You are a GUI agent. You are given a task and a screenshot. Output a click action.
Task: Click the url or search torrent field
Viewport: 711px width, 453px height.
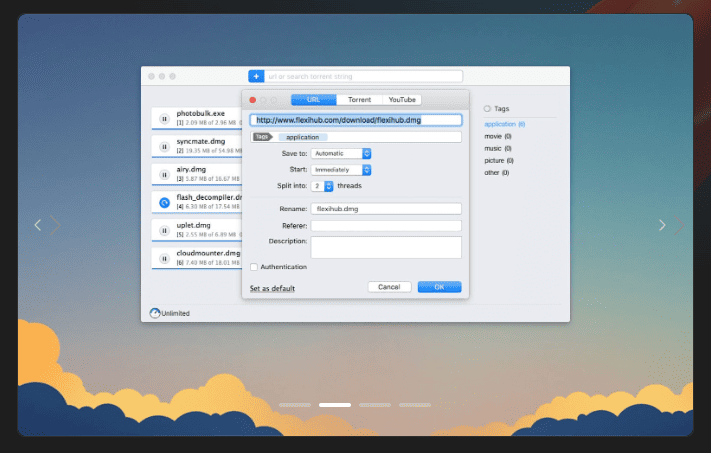tap(364, 76)
